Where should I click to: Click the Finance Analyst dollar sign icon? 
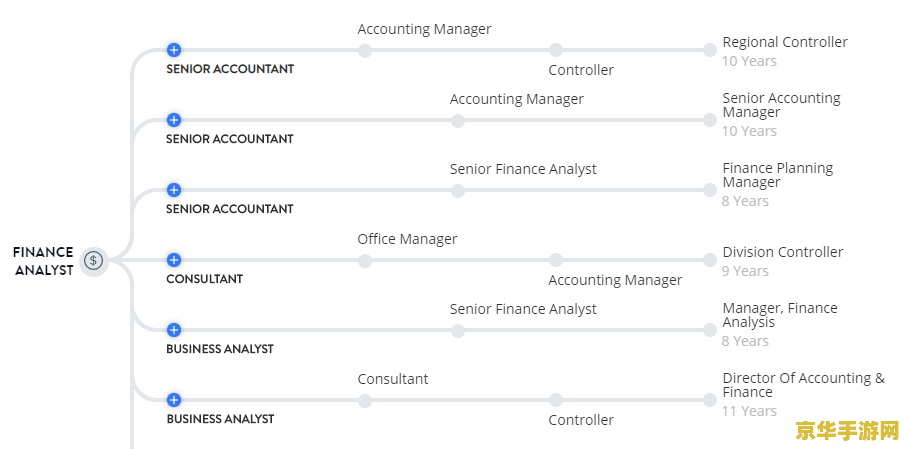tap(93, 261)
